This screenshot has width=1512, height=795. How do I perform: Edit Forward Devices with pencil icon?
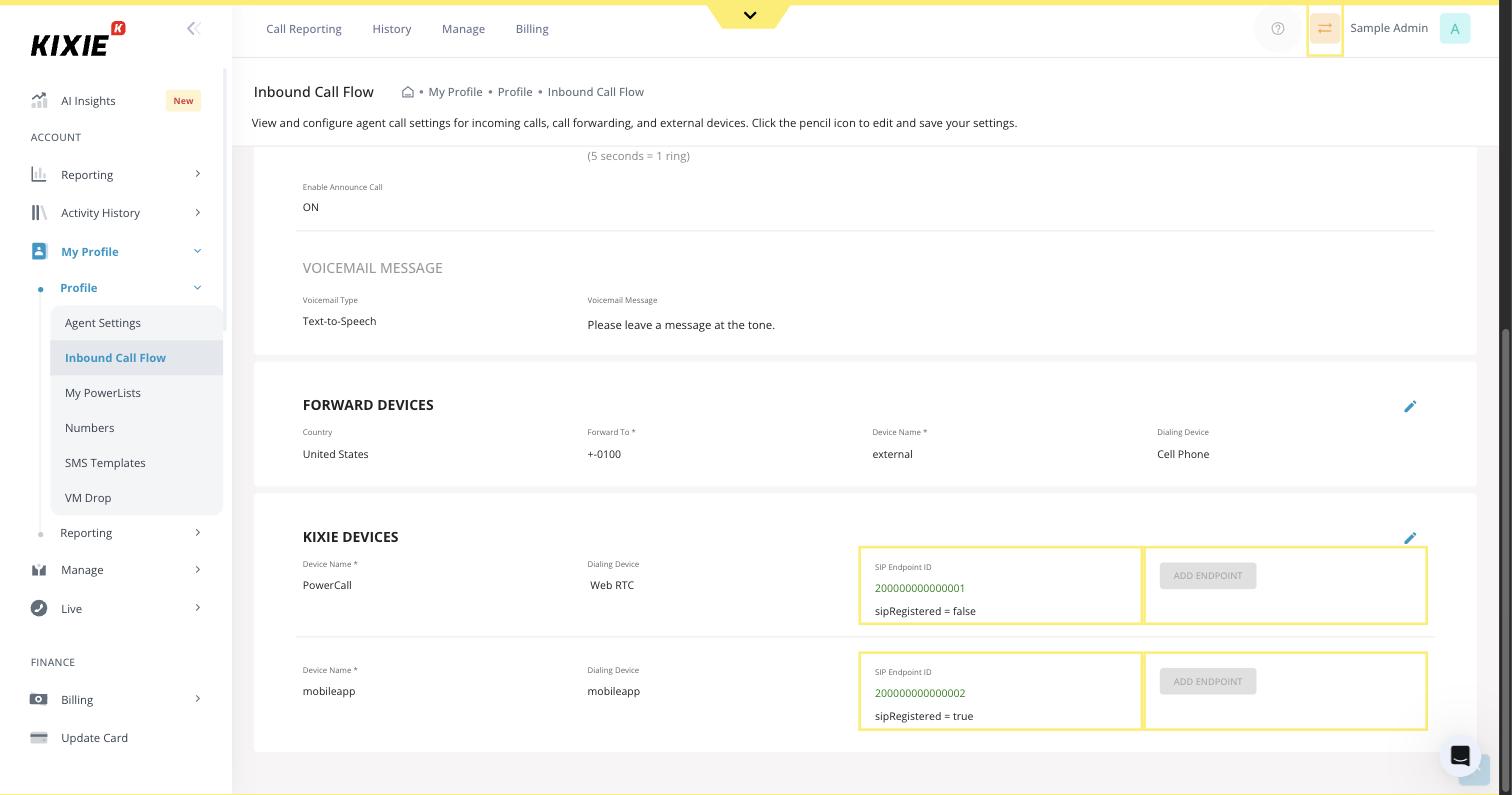click(1410, 406)
